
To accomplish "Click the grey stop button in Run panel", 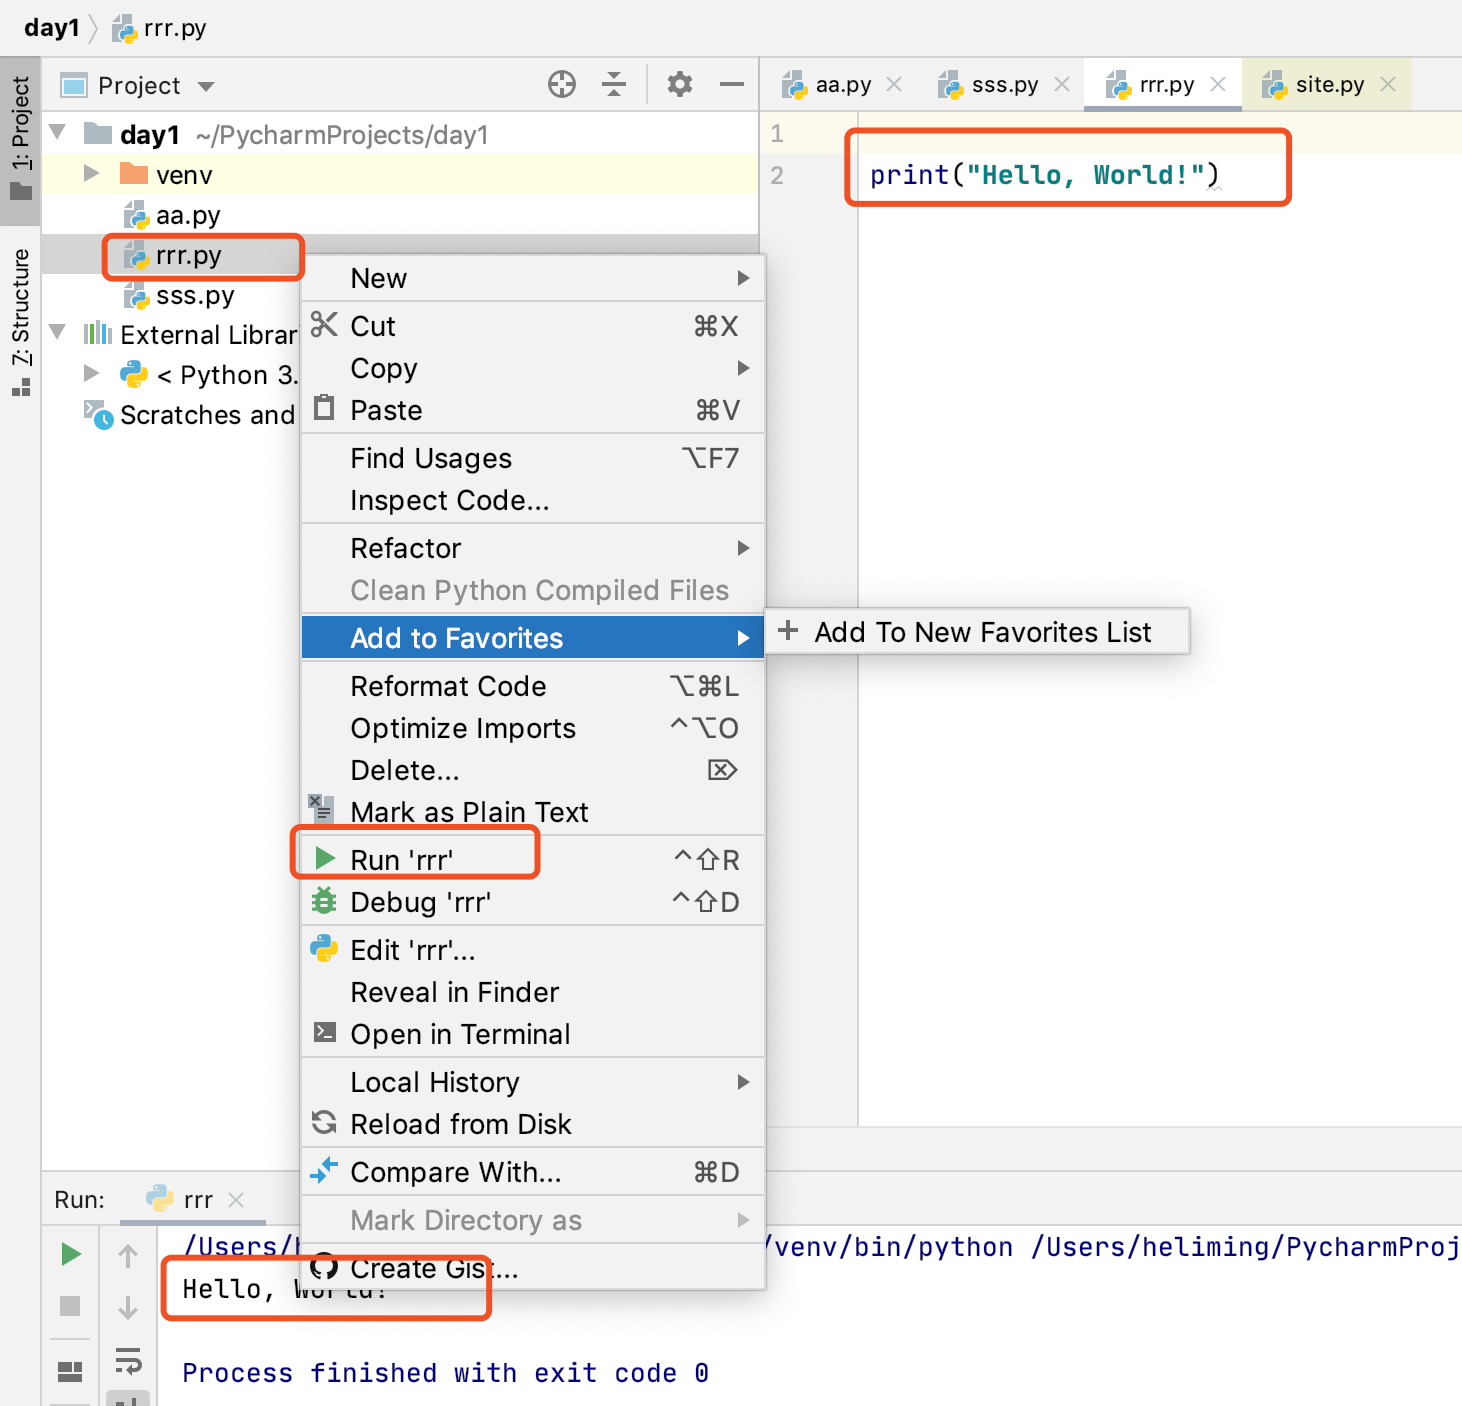I will pos(70,1306).
